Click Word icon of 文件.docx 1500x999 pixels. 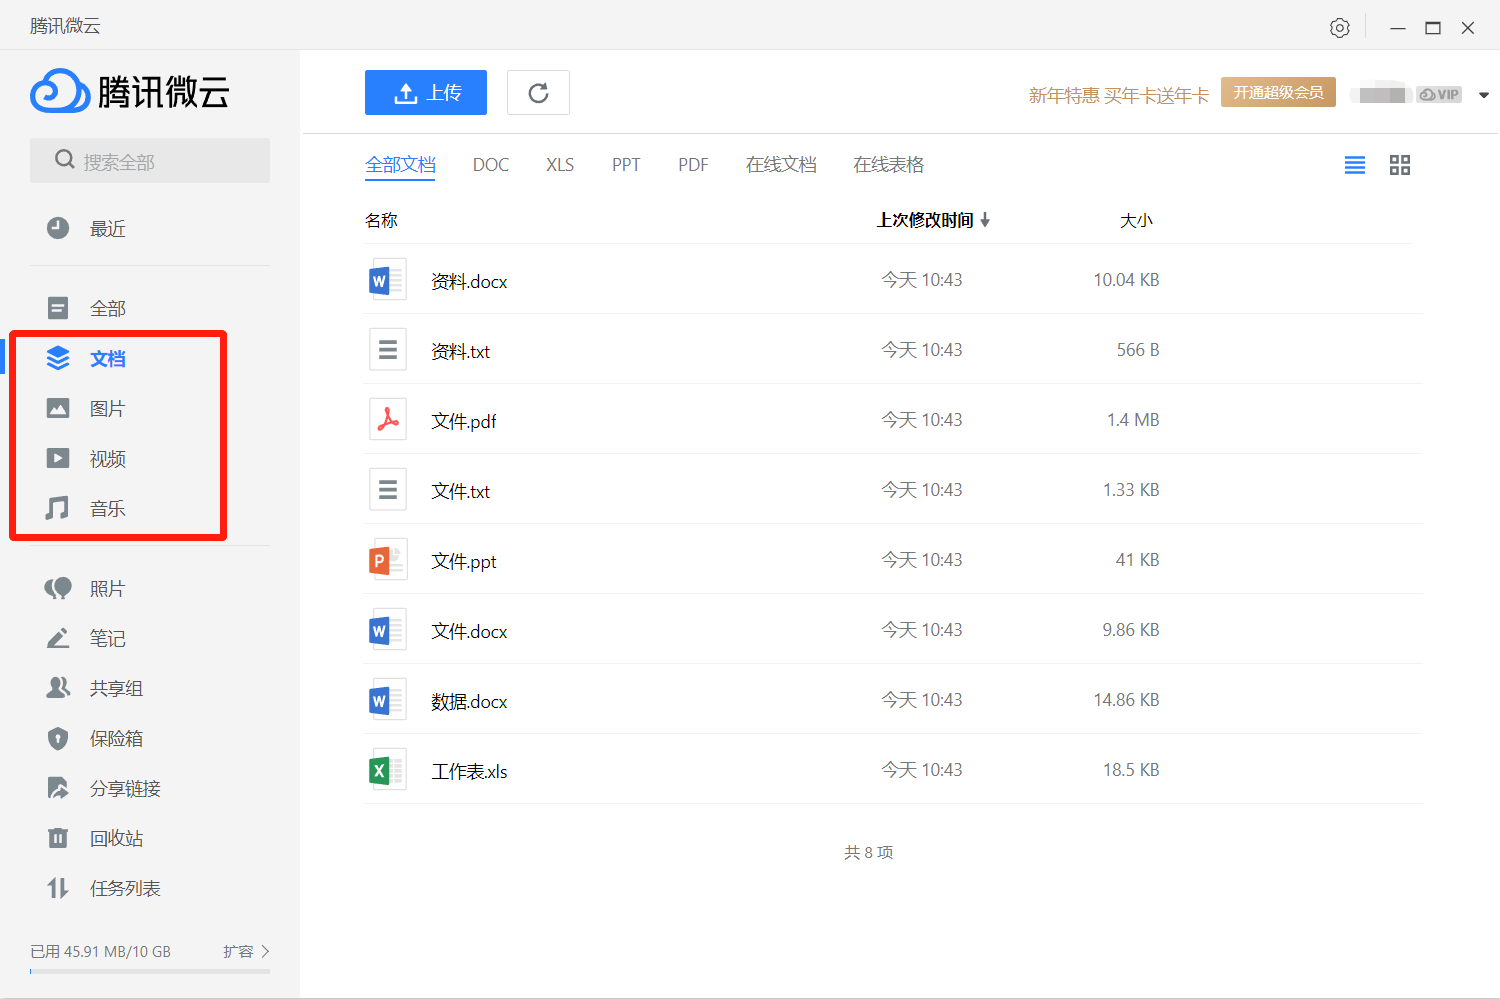387,630
